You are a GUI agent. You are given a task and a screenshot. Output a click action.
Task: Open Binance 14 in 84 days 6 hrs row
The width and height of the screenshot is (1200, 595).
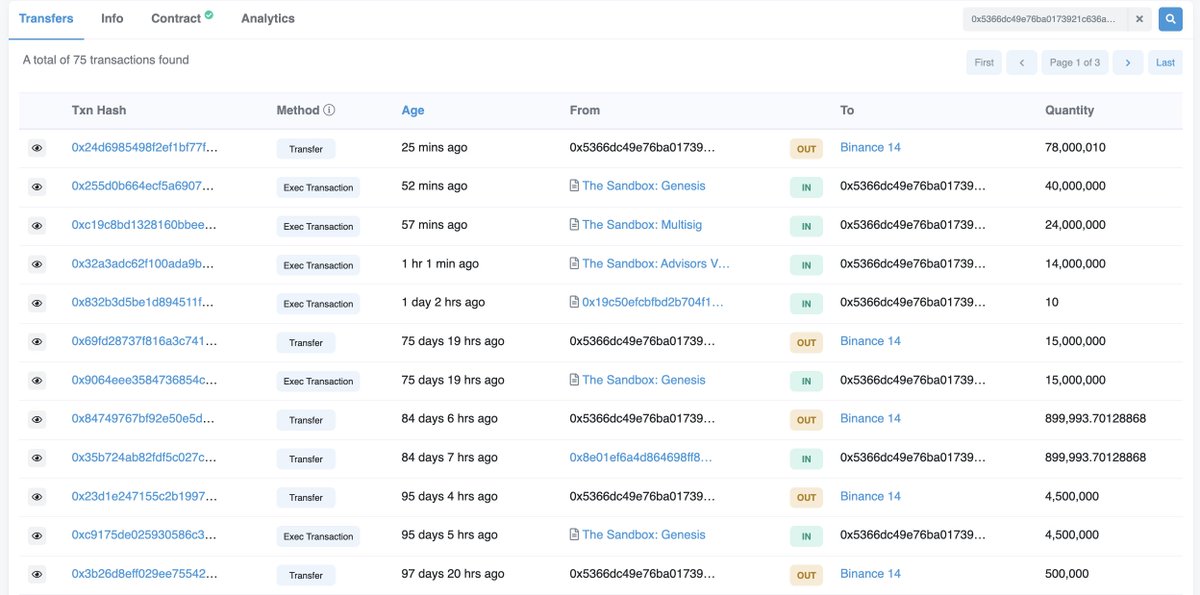pyautogui.click(x=870, y=418)
